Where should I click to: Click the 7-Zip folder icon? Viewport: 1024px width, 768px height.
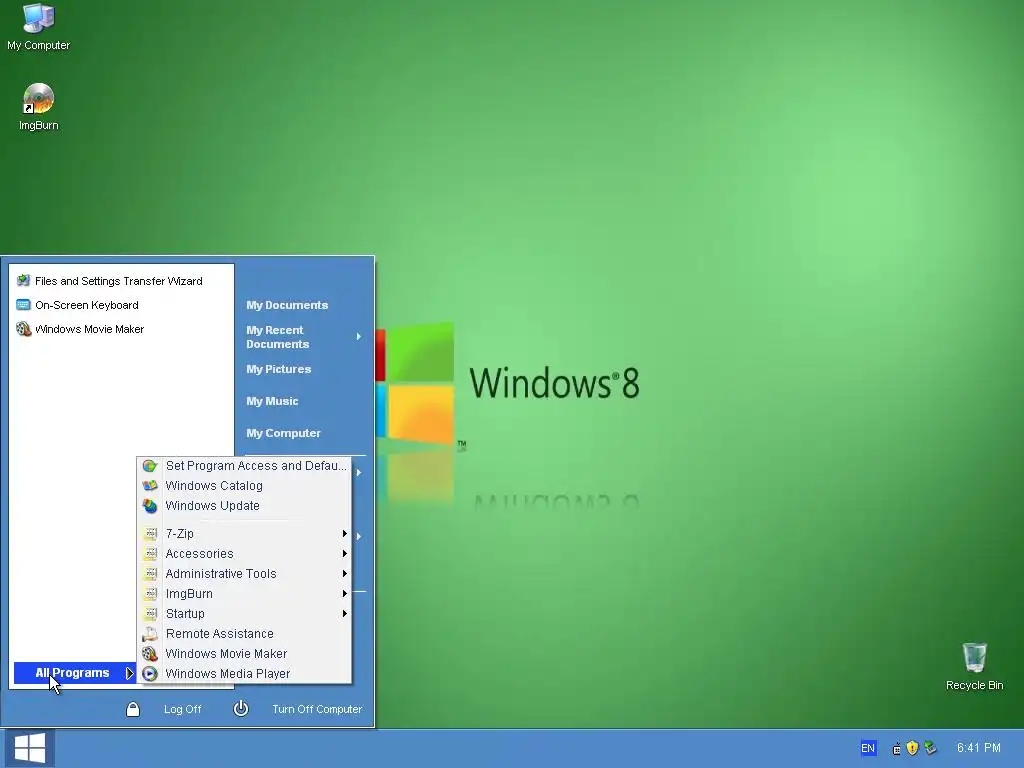(x=150, y=534)
